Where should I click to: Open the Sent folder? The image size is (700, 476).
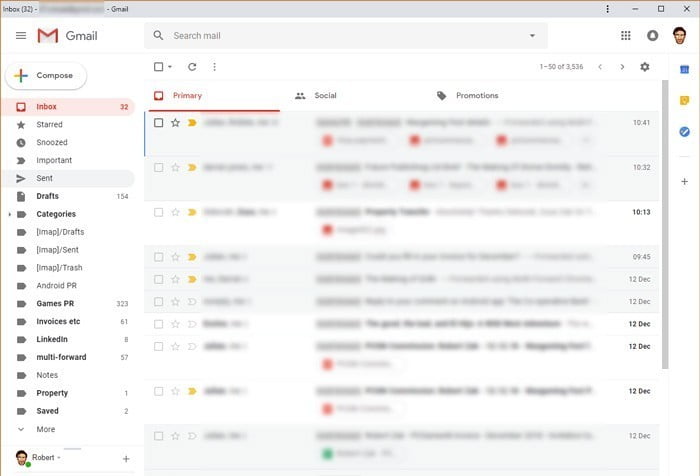(x=68, y=178)
